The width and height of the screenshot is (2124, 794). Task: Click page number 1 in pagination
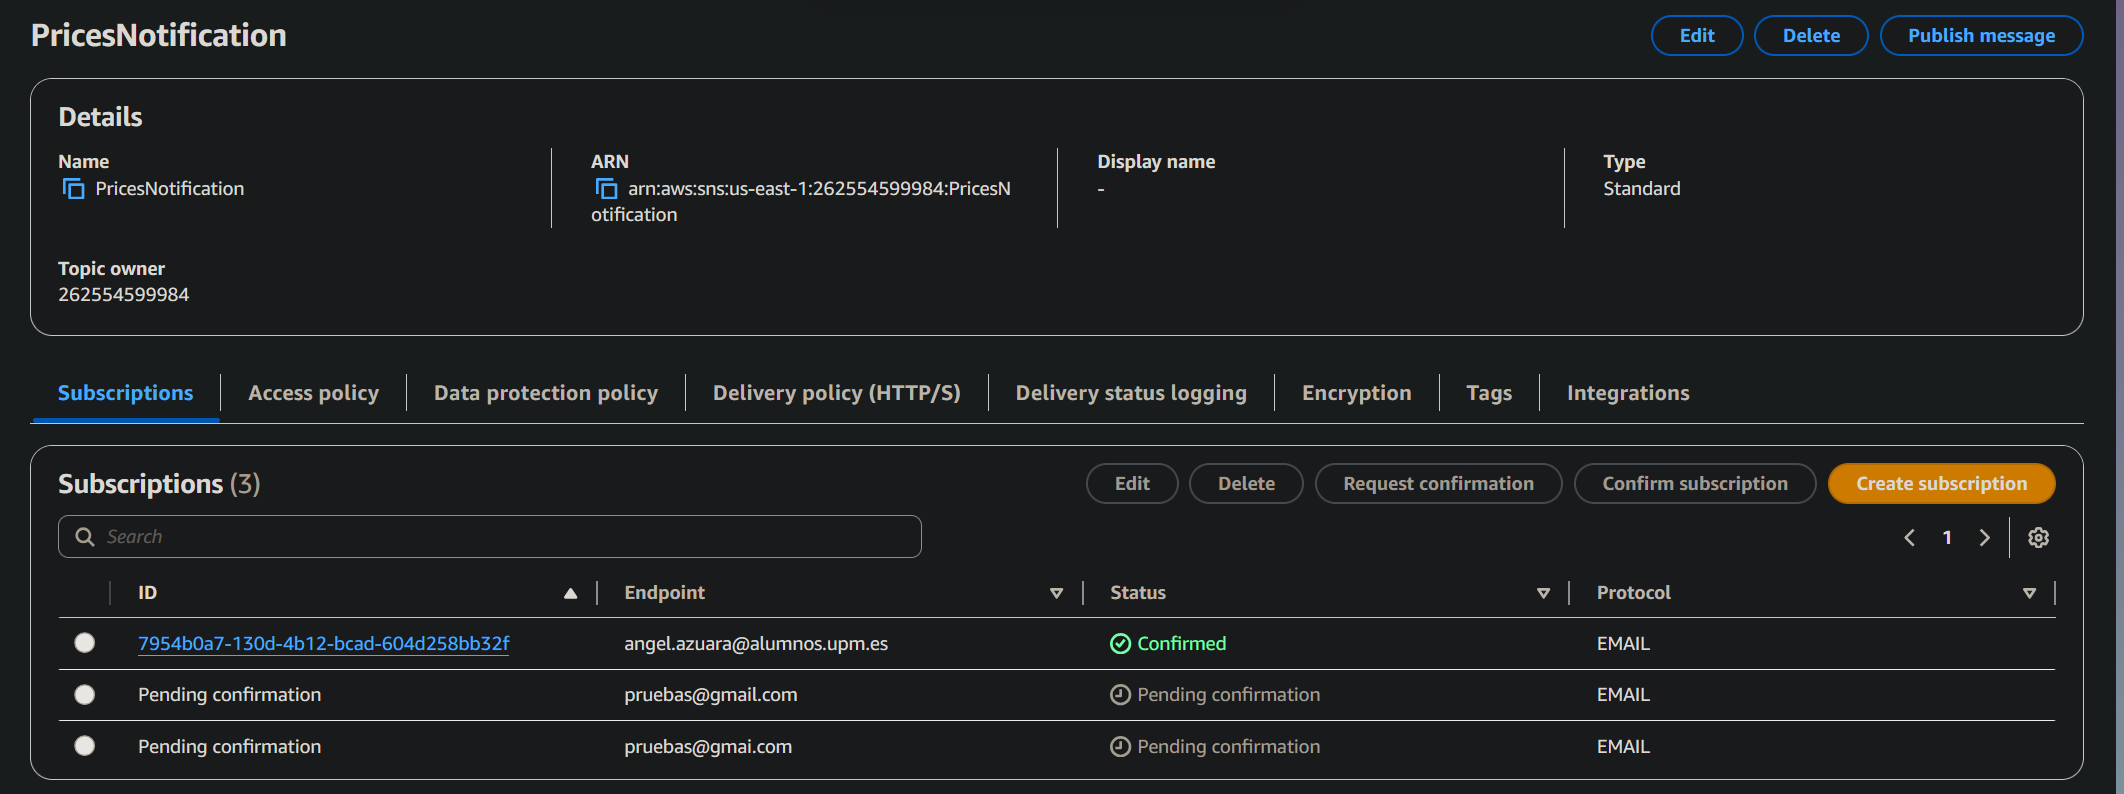[x=1947, y=538]
